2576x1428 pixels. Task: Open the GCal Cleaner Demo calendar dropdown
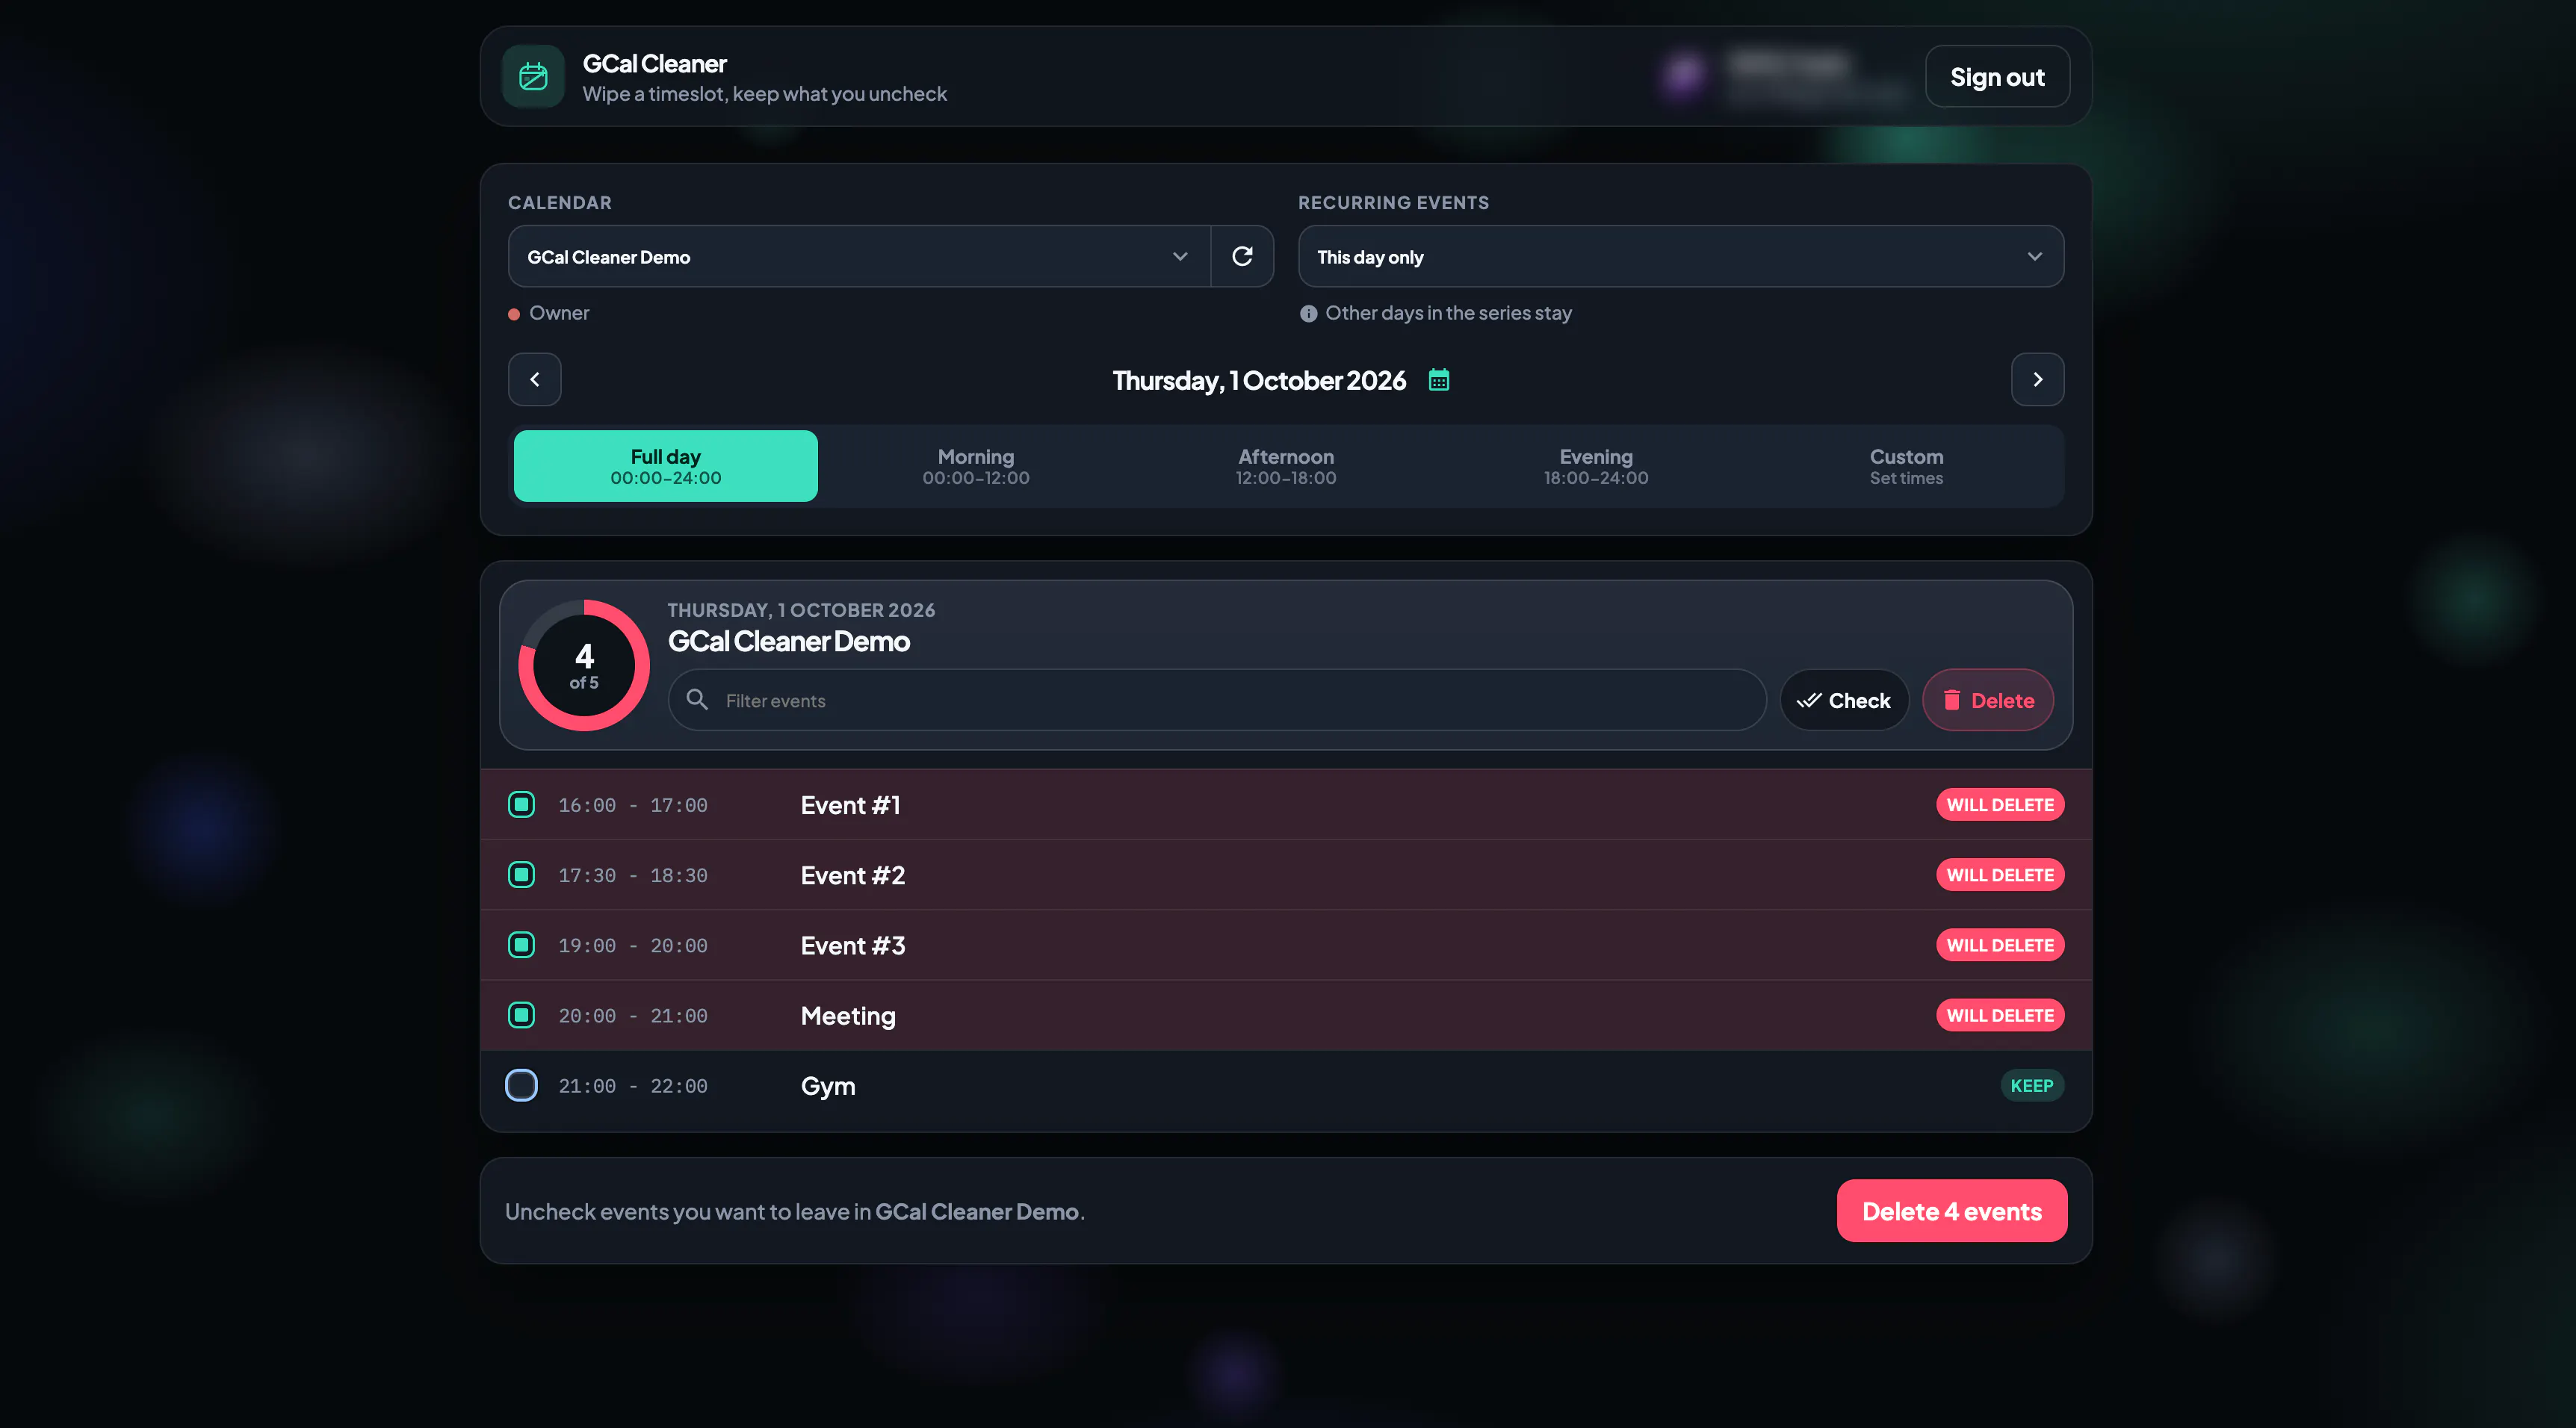859,256
